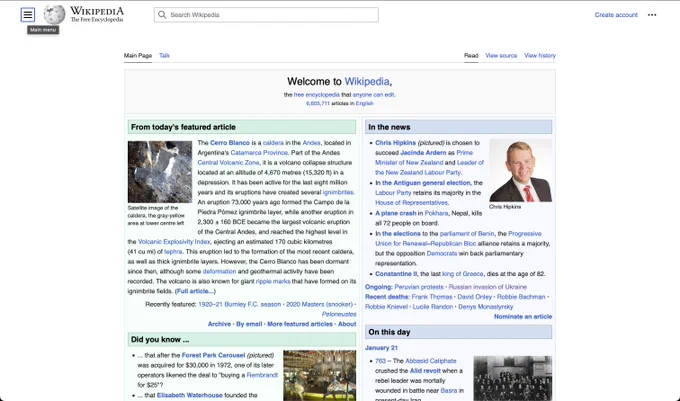Click the parliament of Benin link
Viewport: 680px width, 401px height.
coord(467,234)
